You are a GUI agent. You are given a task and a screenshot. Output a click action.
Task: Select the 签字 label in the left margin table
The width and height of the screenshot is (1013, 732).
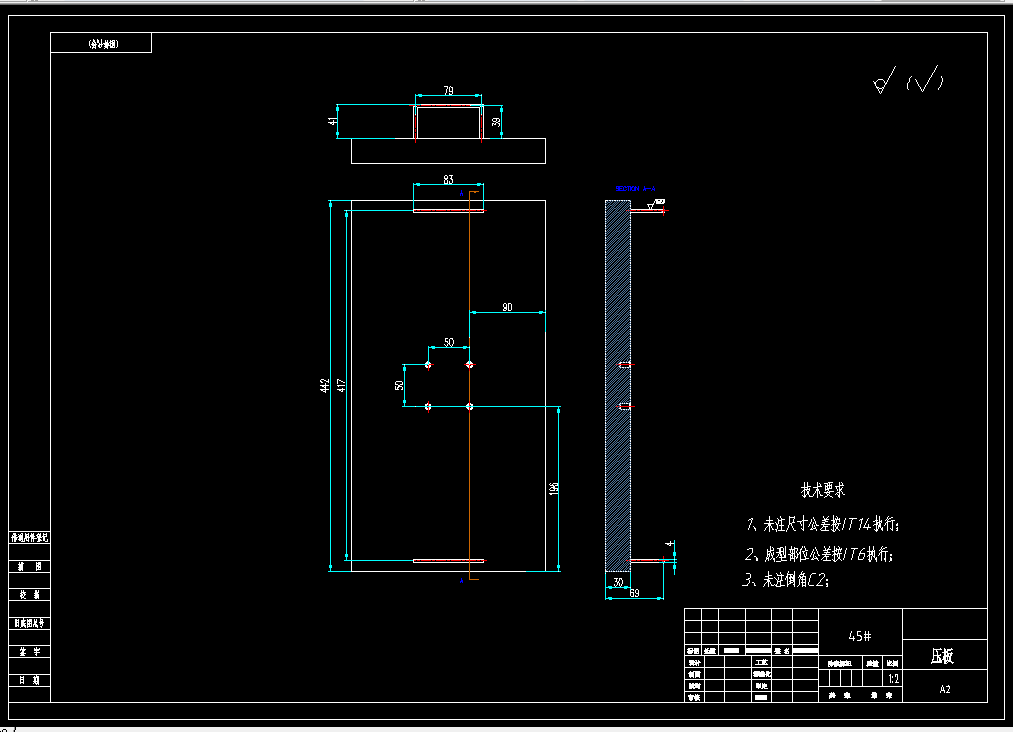(30, 652)
